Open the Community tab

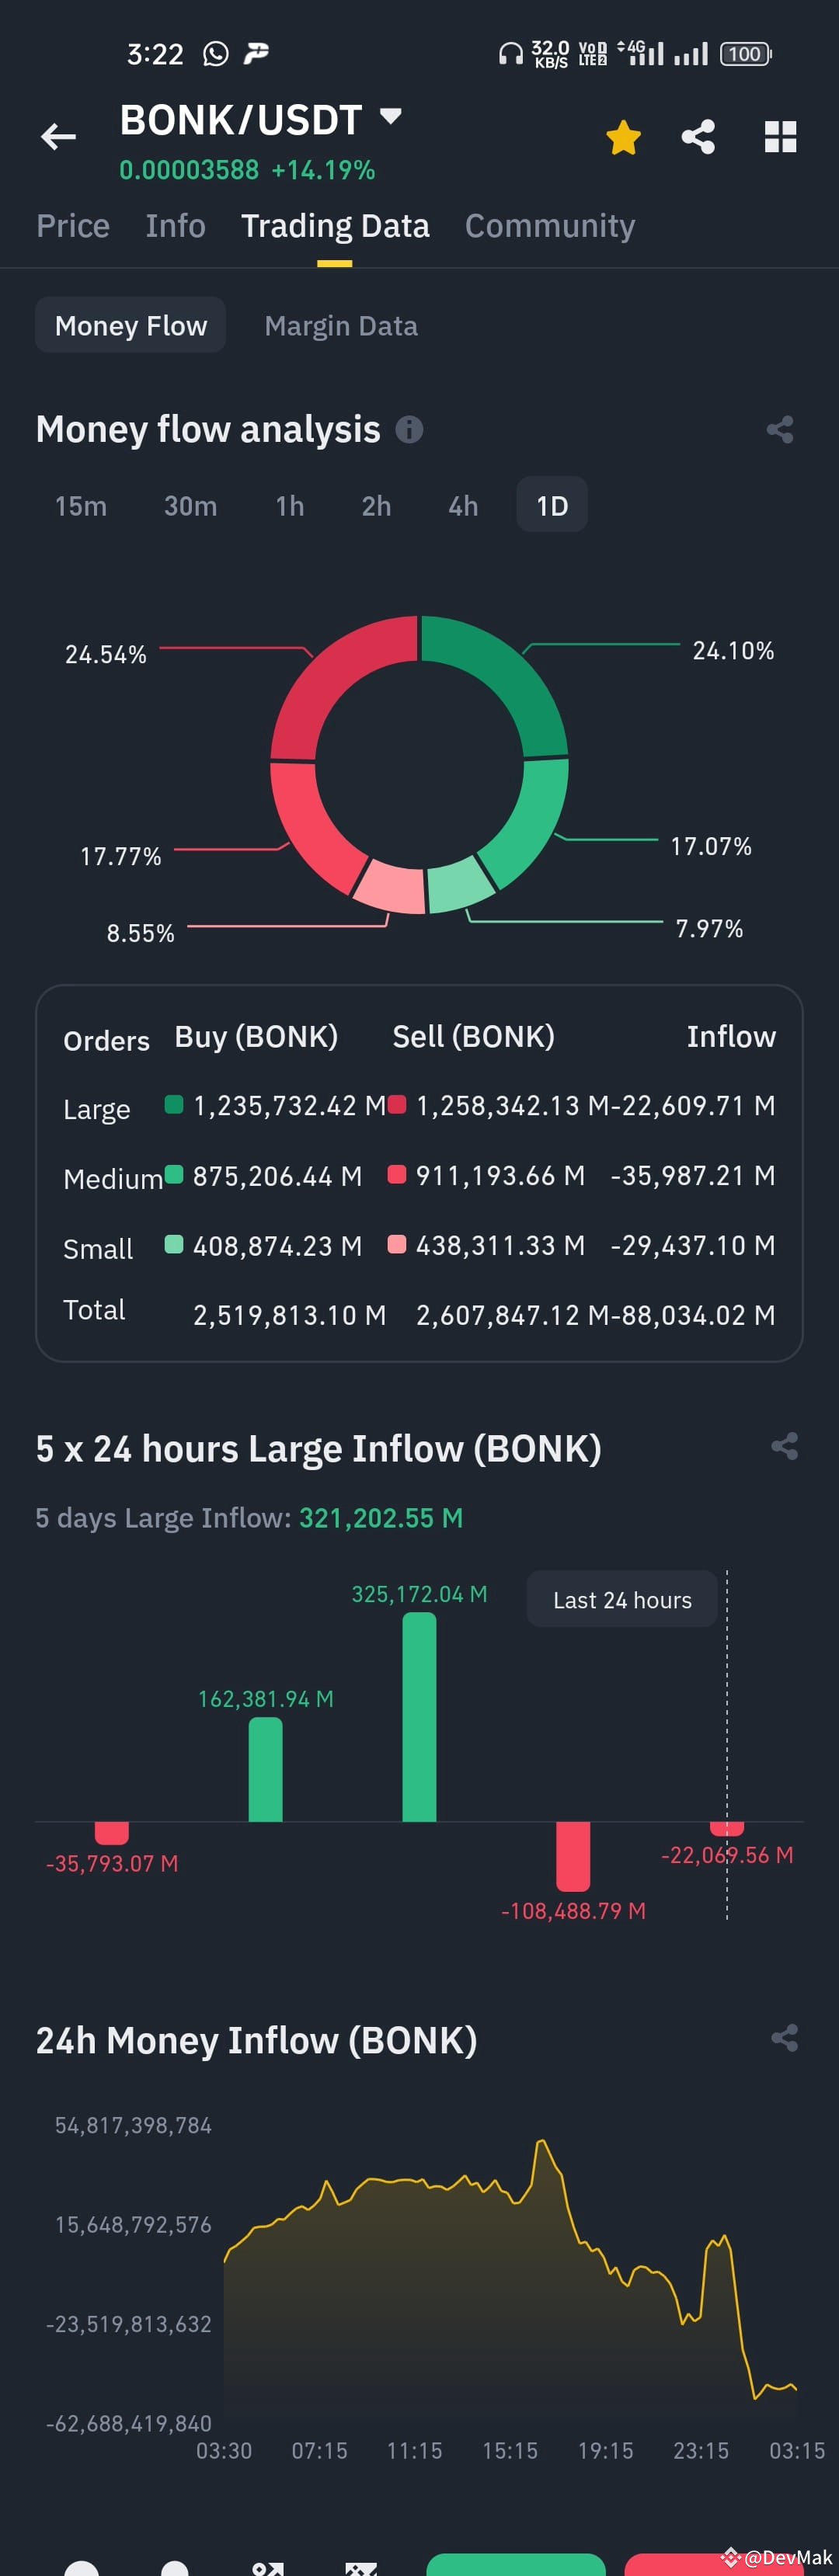548,225
